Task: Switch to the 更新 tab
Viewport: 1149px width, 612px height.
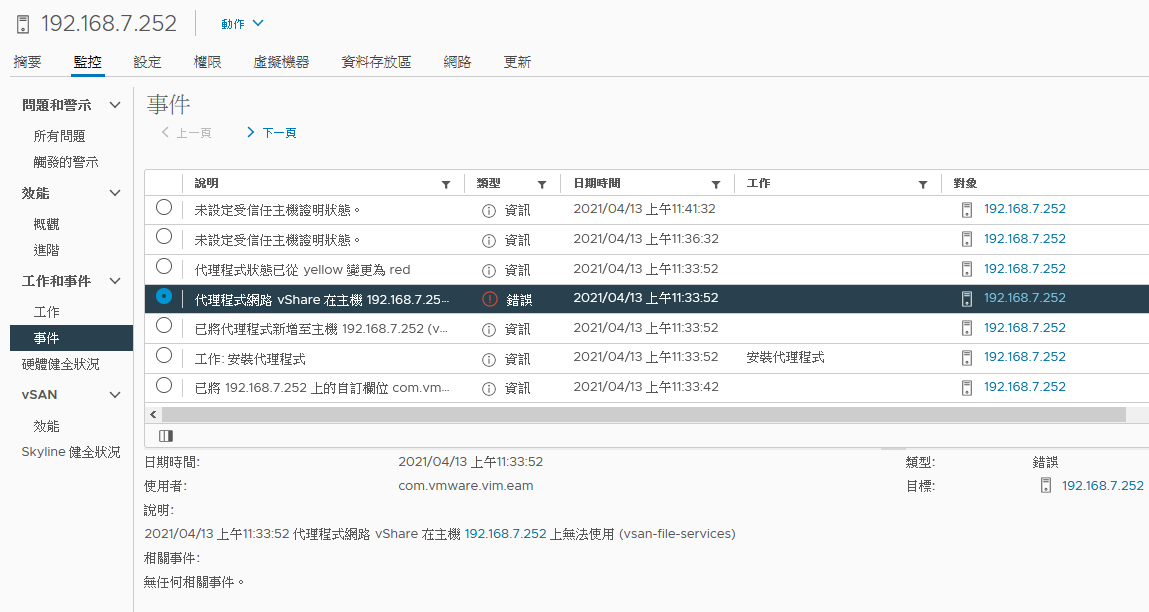Action: [517, 62]
